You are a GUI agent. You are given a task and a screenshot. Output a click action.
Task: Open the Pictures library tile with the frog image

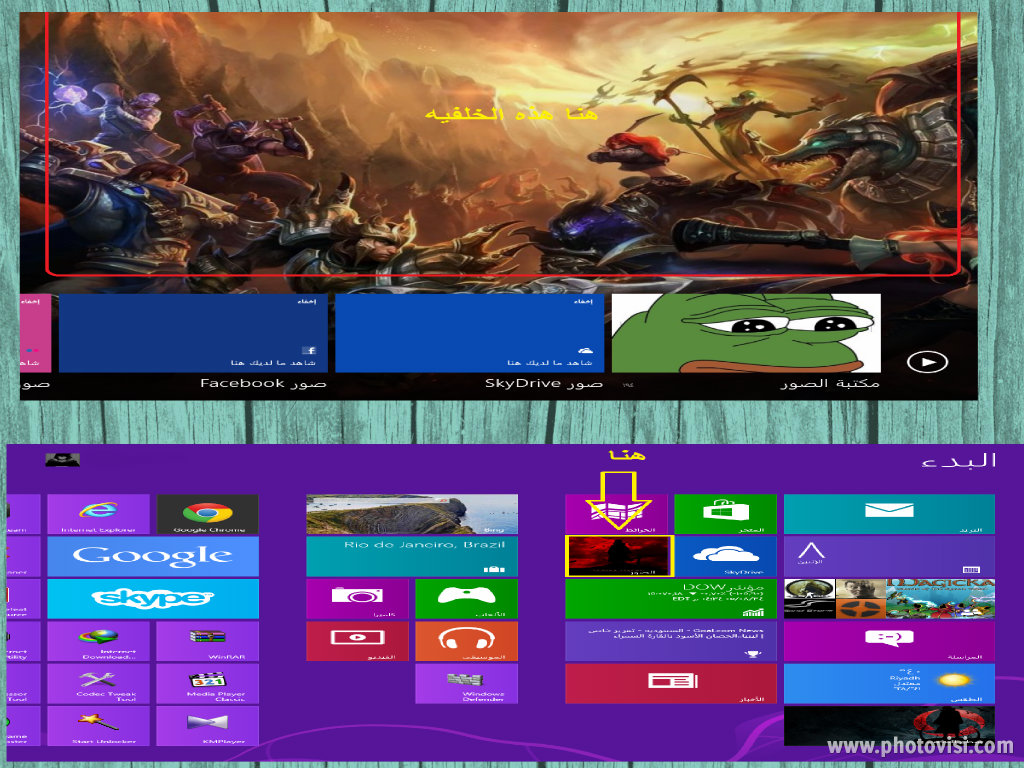pos(746,333)
